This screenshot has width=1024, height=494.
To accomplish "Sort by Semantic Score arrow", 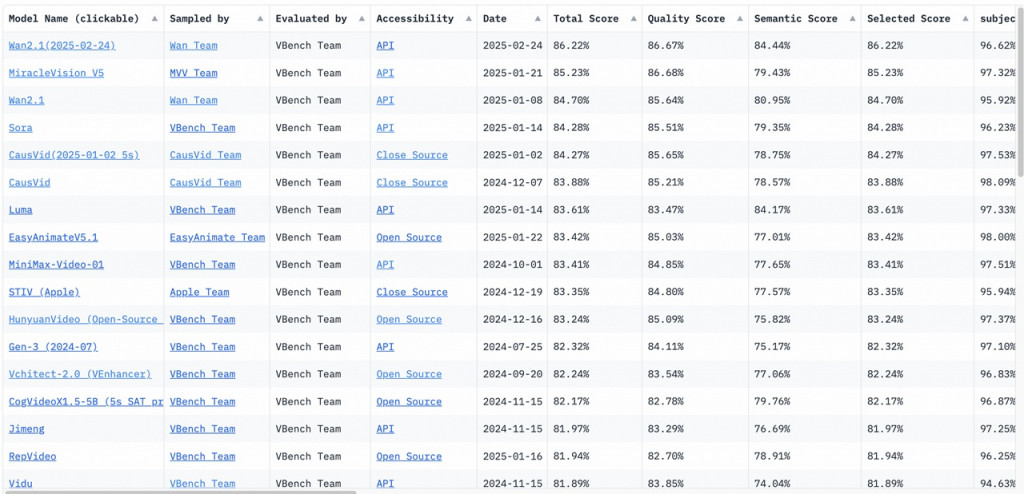I will 852,19.
